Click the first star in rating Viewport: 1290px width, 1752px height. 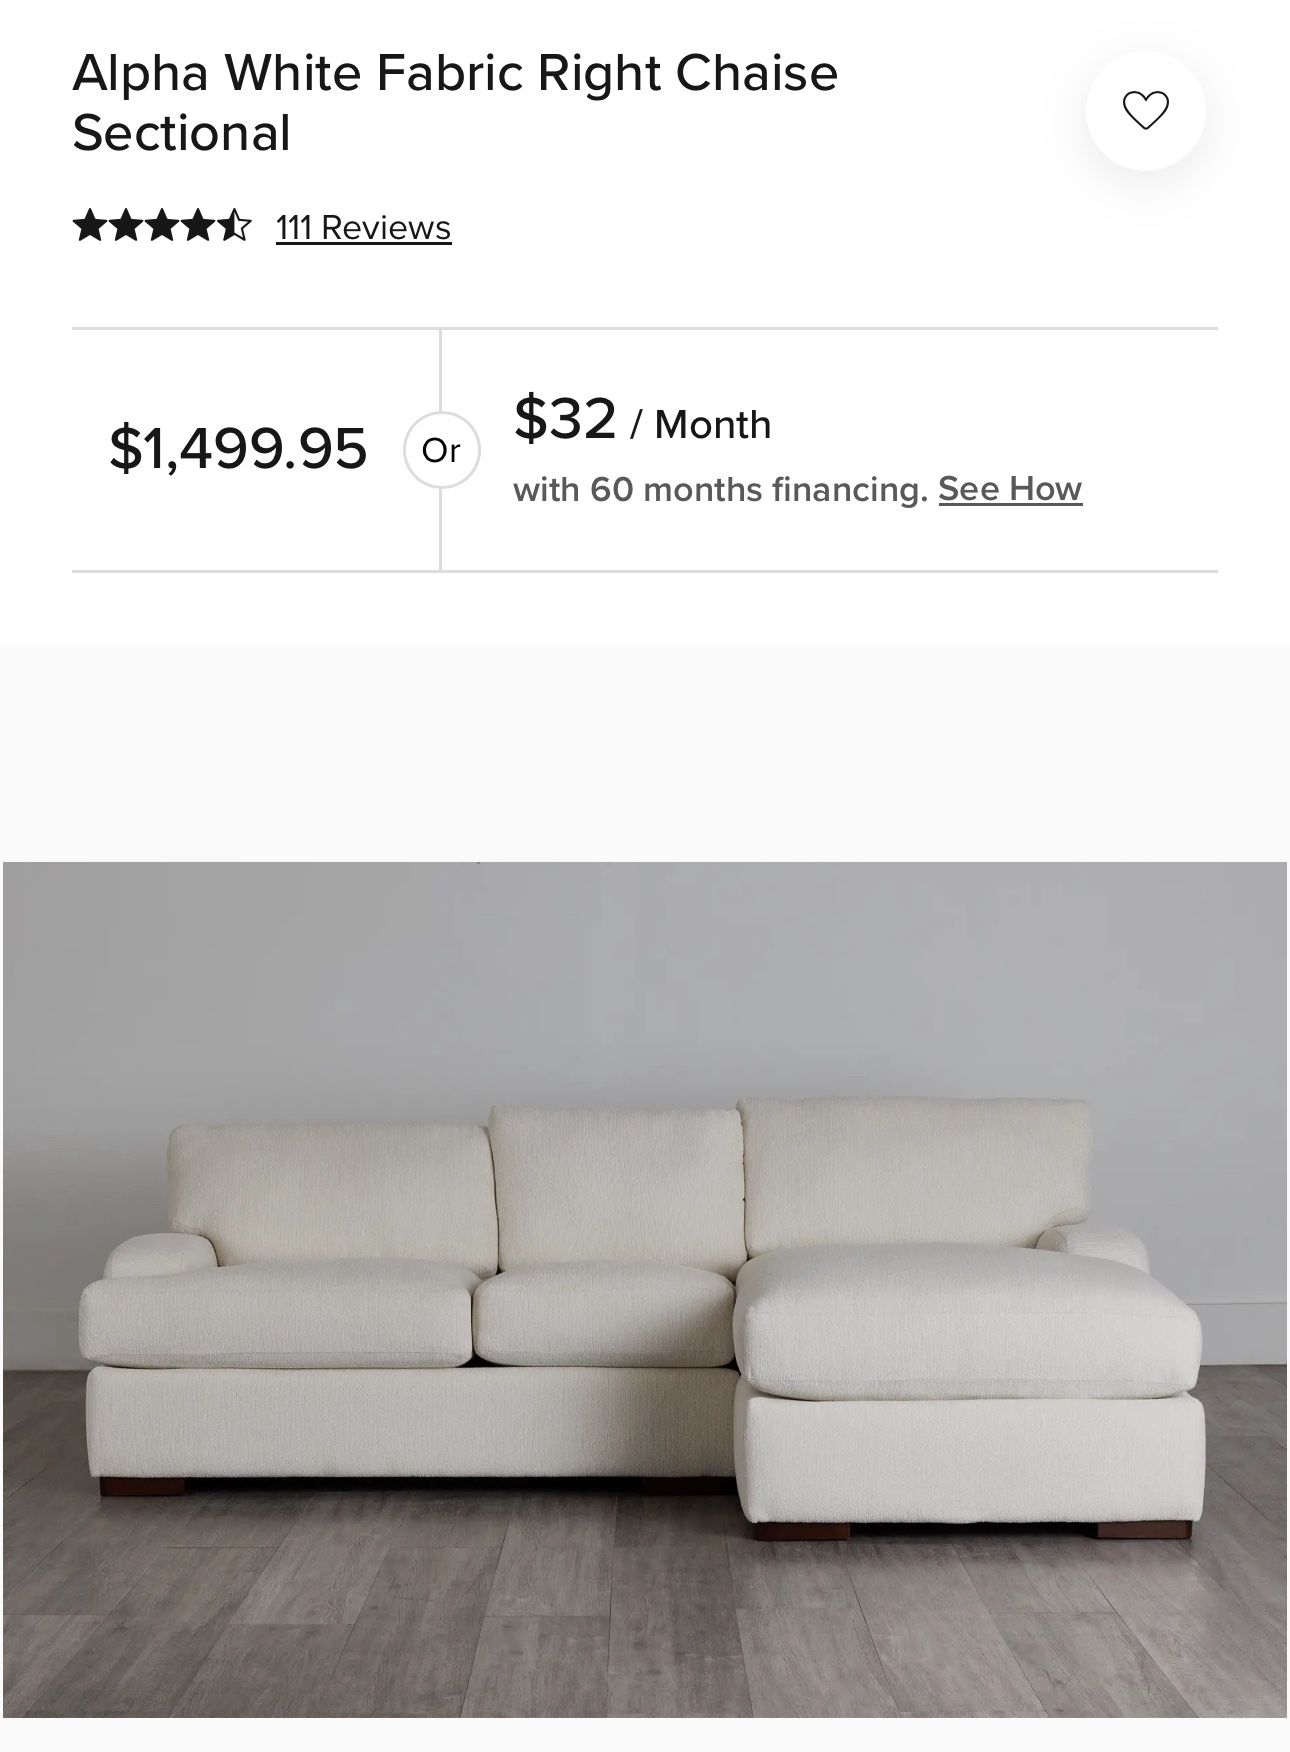pos(89,226)
